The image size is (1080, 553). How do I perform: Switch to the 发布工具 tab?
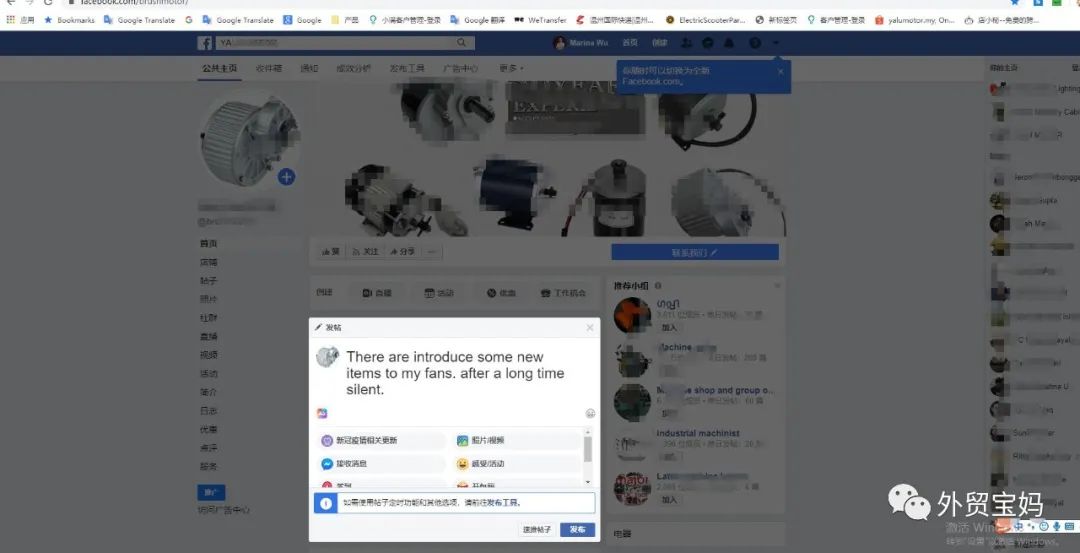point(407,68)
